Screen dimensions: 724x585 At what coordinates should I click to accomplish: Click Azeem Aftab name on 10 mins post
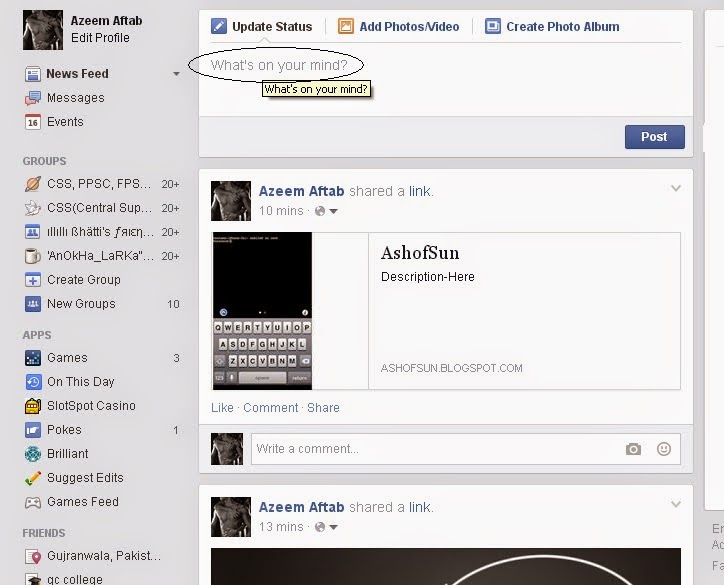click(302, 191)
